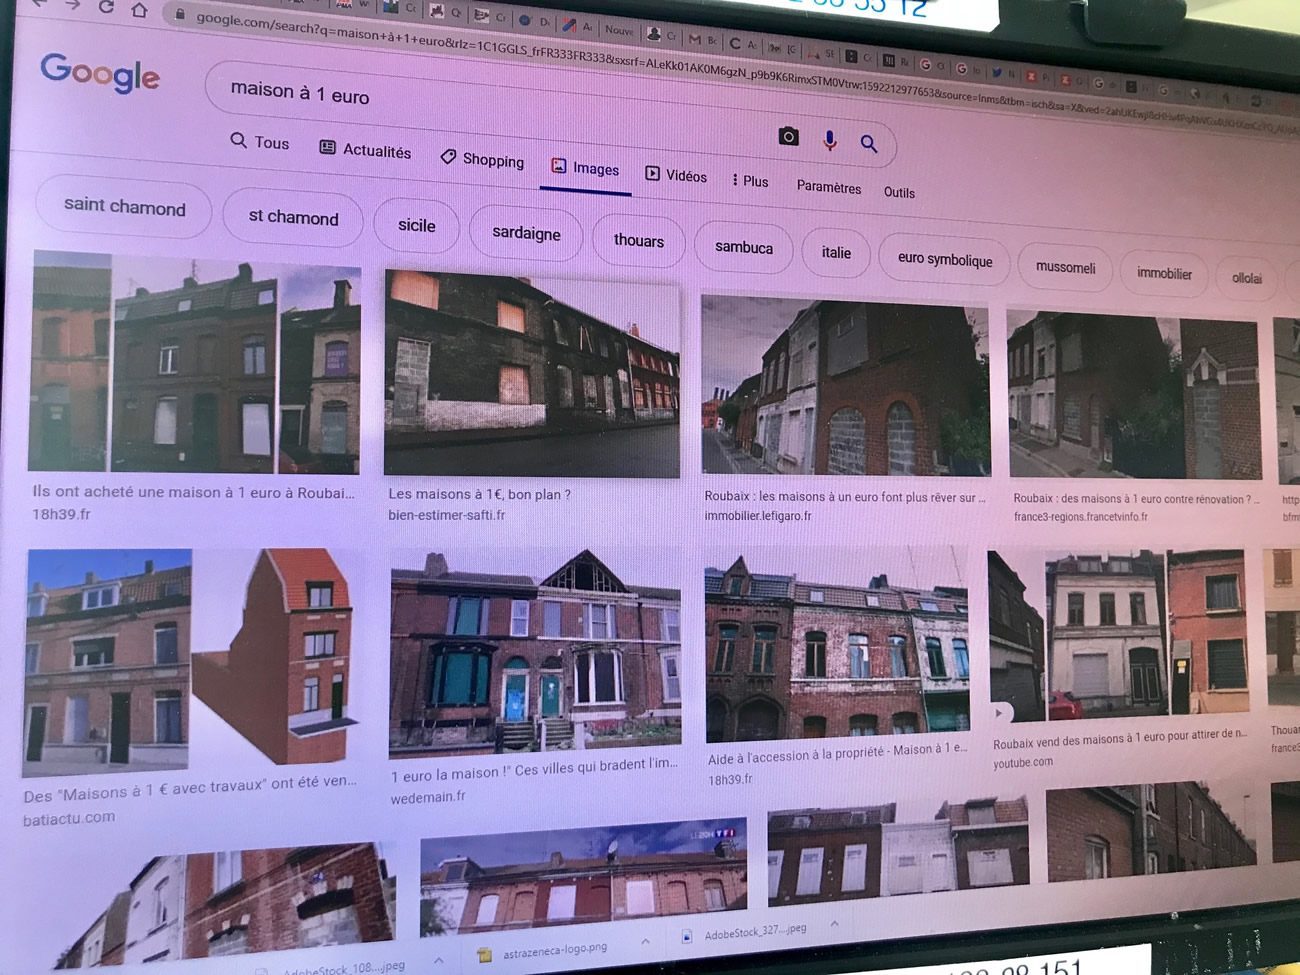Click the browser reload icon

(106, 7)
